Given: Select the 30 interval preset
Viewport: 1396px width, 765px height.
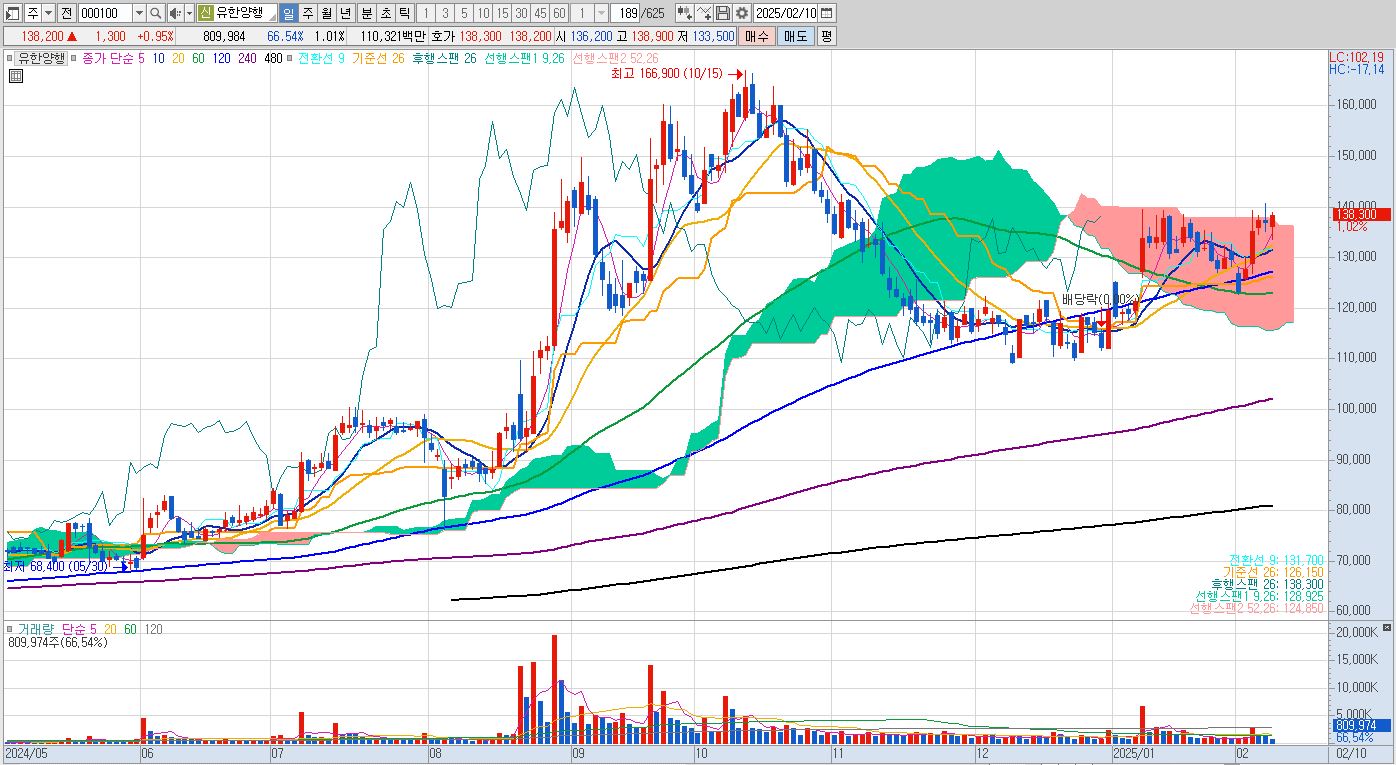Looking at the screenshot, I should [521, 13].
